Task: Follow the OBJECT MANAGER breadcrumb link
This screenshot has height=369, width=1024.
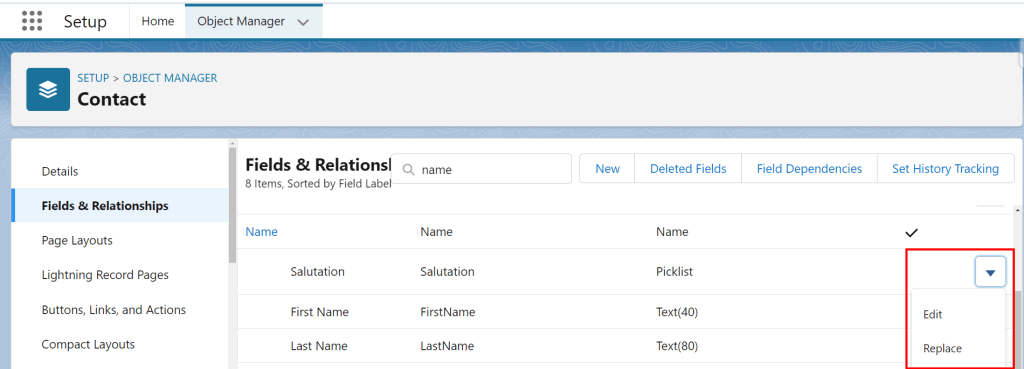Action: point(170,78)
